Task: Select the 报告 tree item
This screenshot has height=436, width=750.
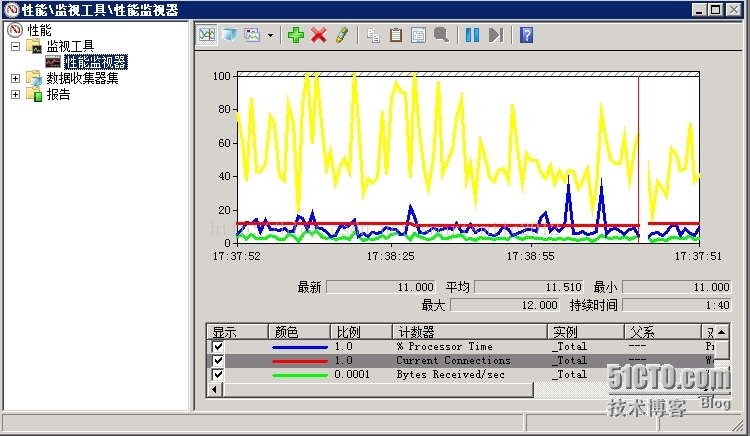Action: [x=58, y=94]
